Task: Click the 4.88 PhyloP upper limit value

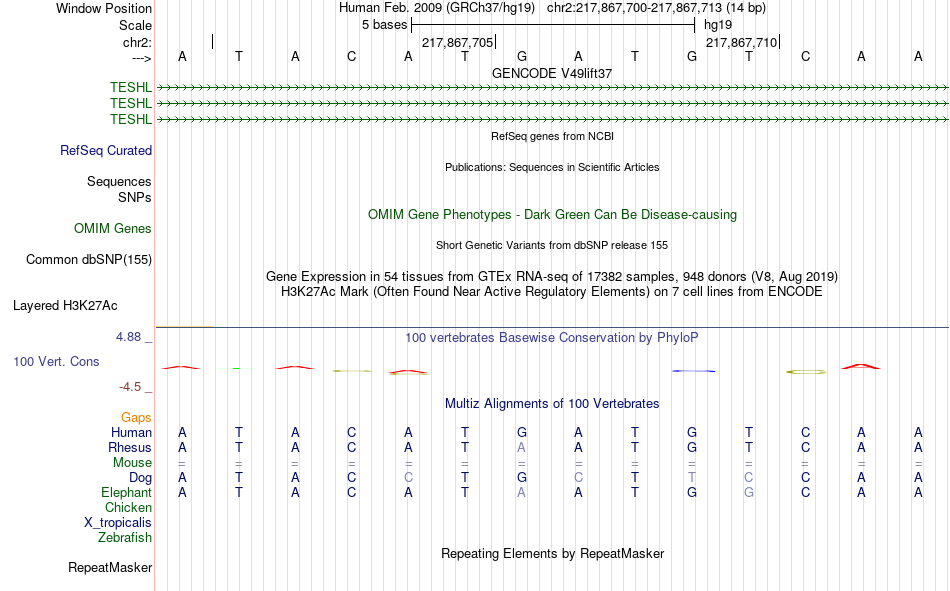Action: (128, 337)
